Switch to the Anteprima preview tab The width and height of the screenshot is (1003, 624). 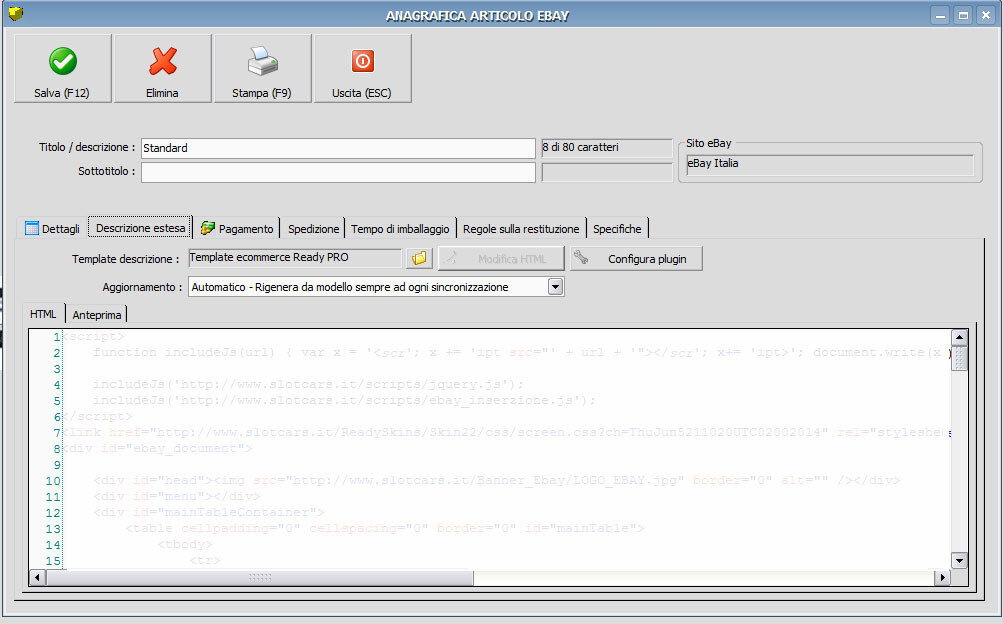pos(97,315)
